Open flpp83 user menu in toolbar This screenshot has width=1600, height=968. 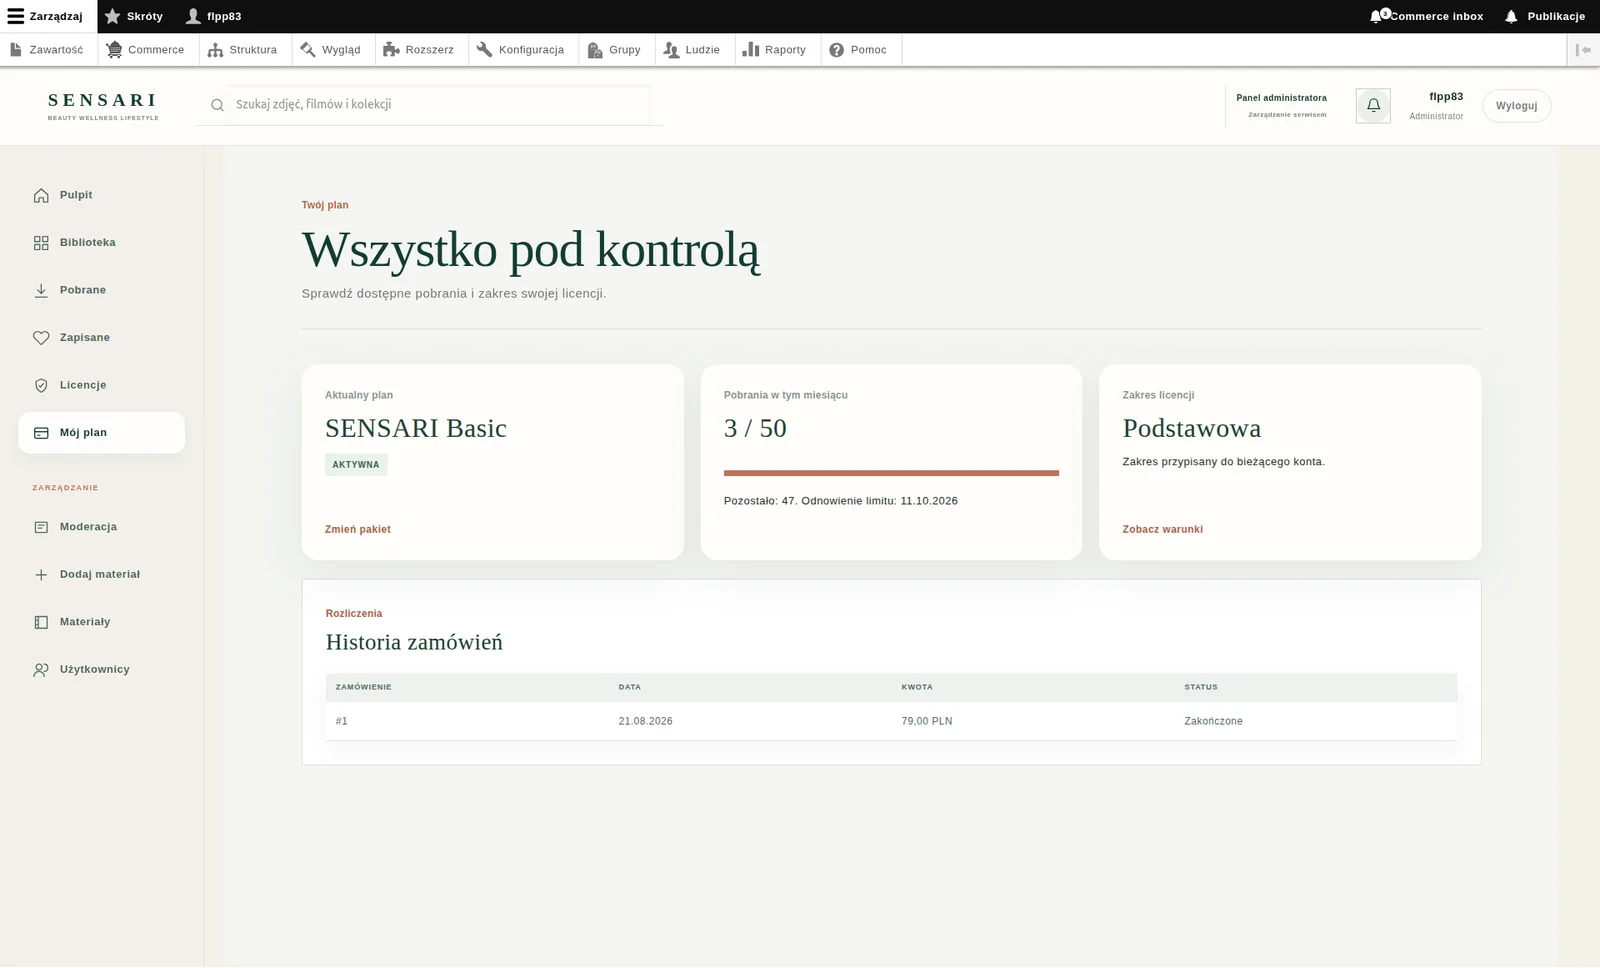(x=214, y=16)
